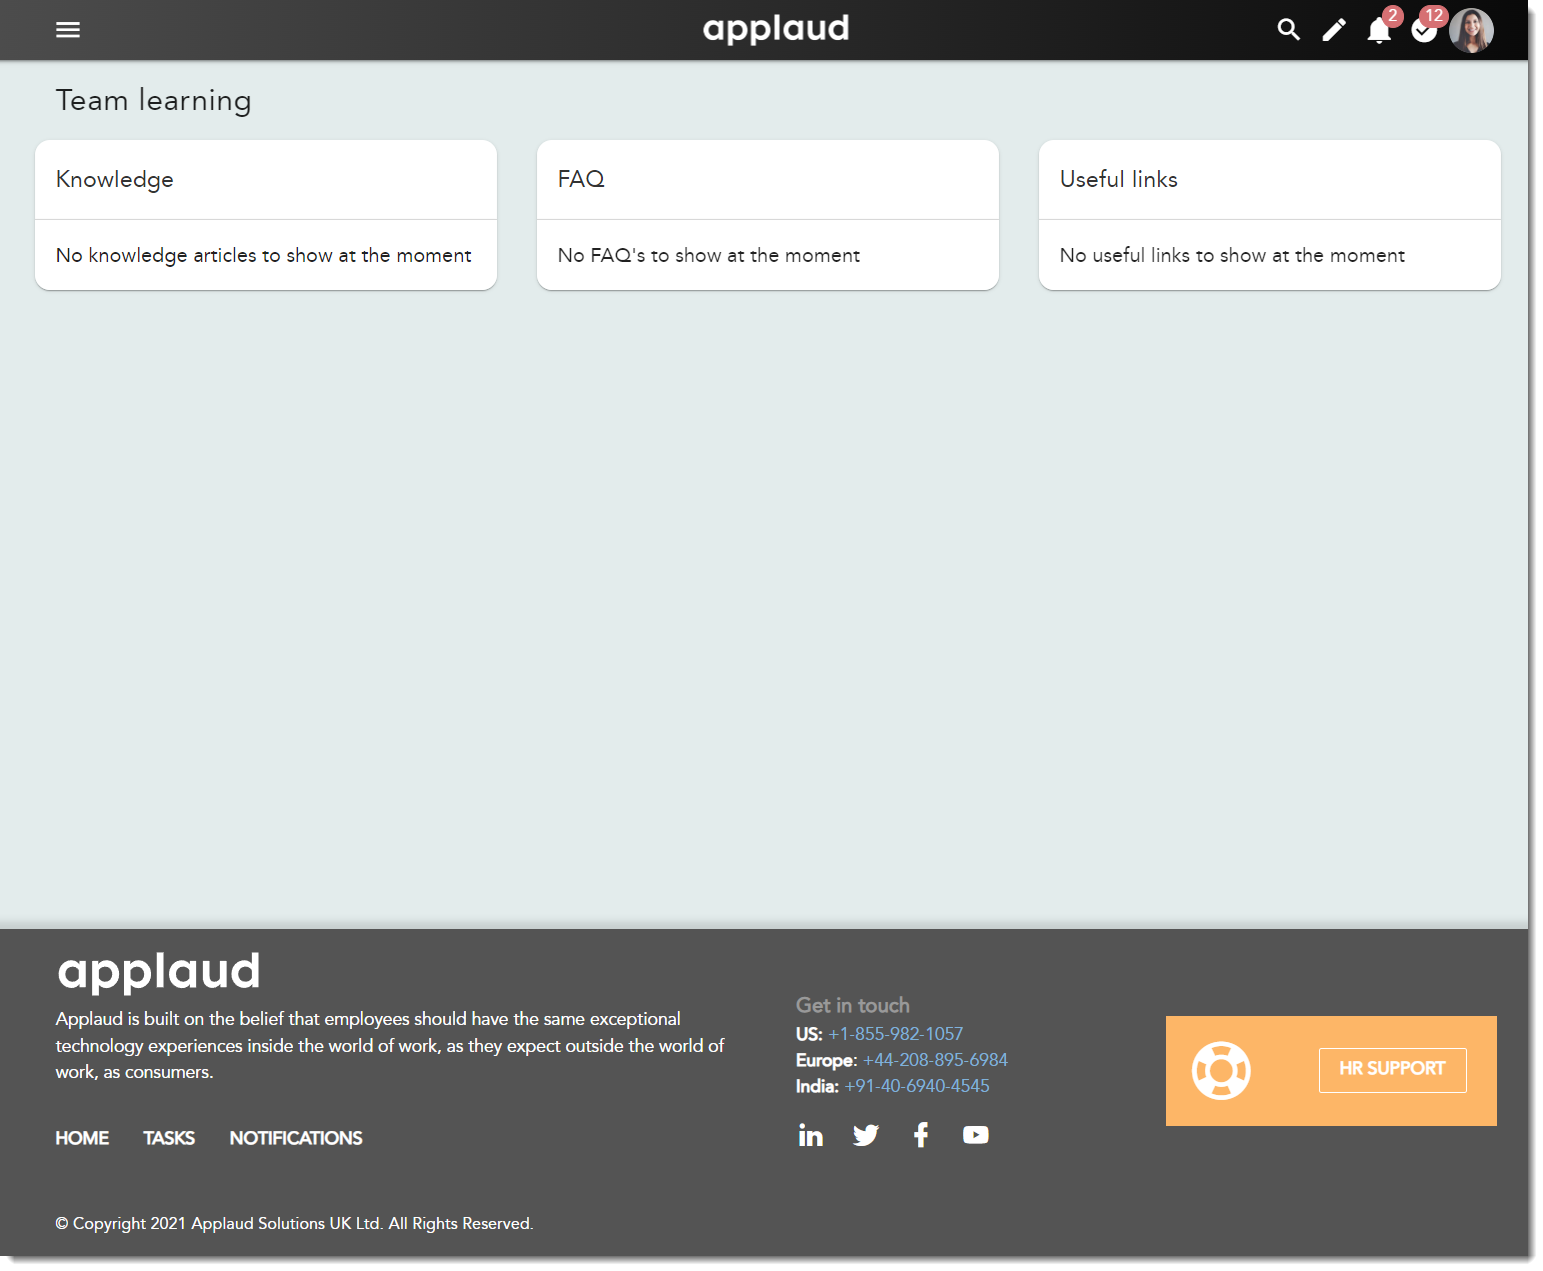Screen dimensions: 1543x1271
Task: Open the Useful links card heading
Action: [x=1119, y=179]
